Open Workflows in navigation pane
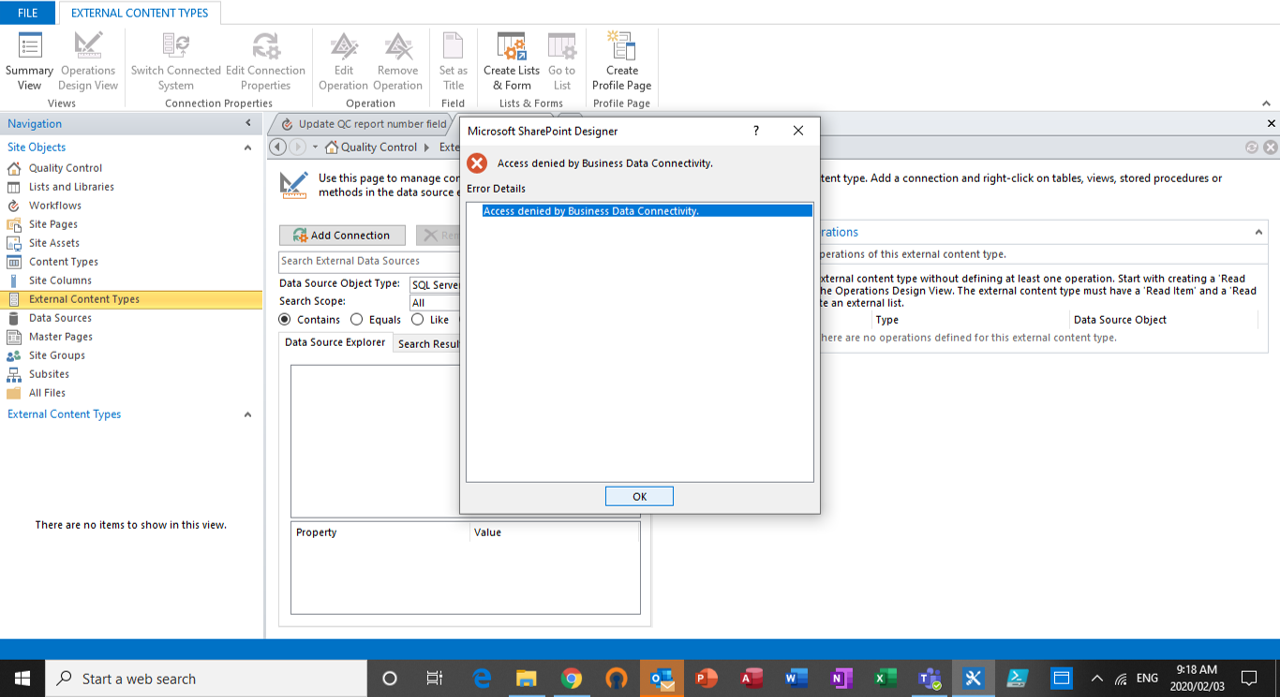The image size is (1280, 697). pos(55,206)
